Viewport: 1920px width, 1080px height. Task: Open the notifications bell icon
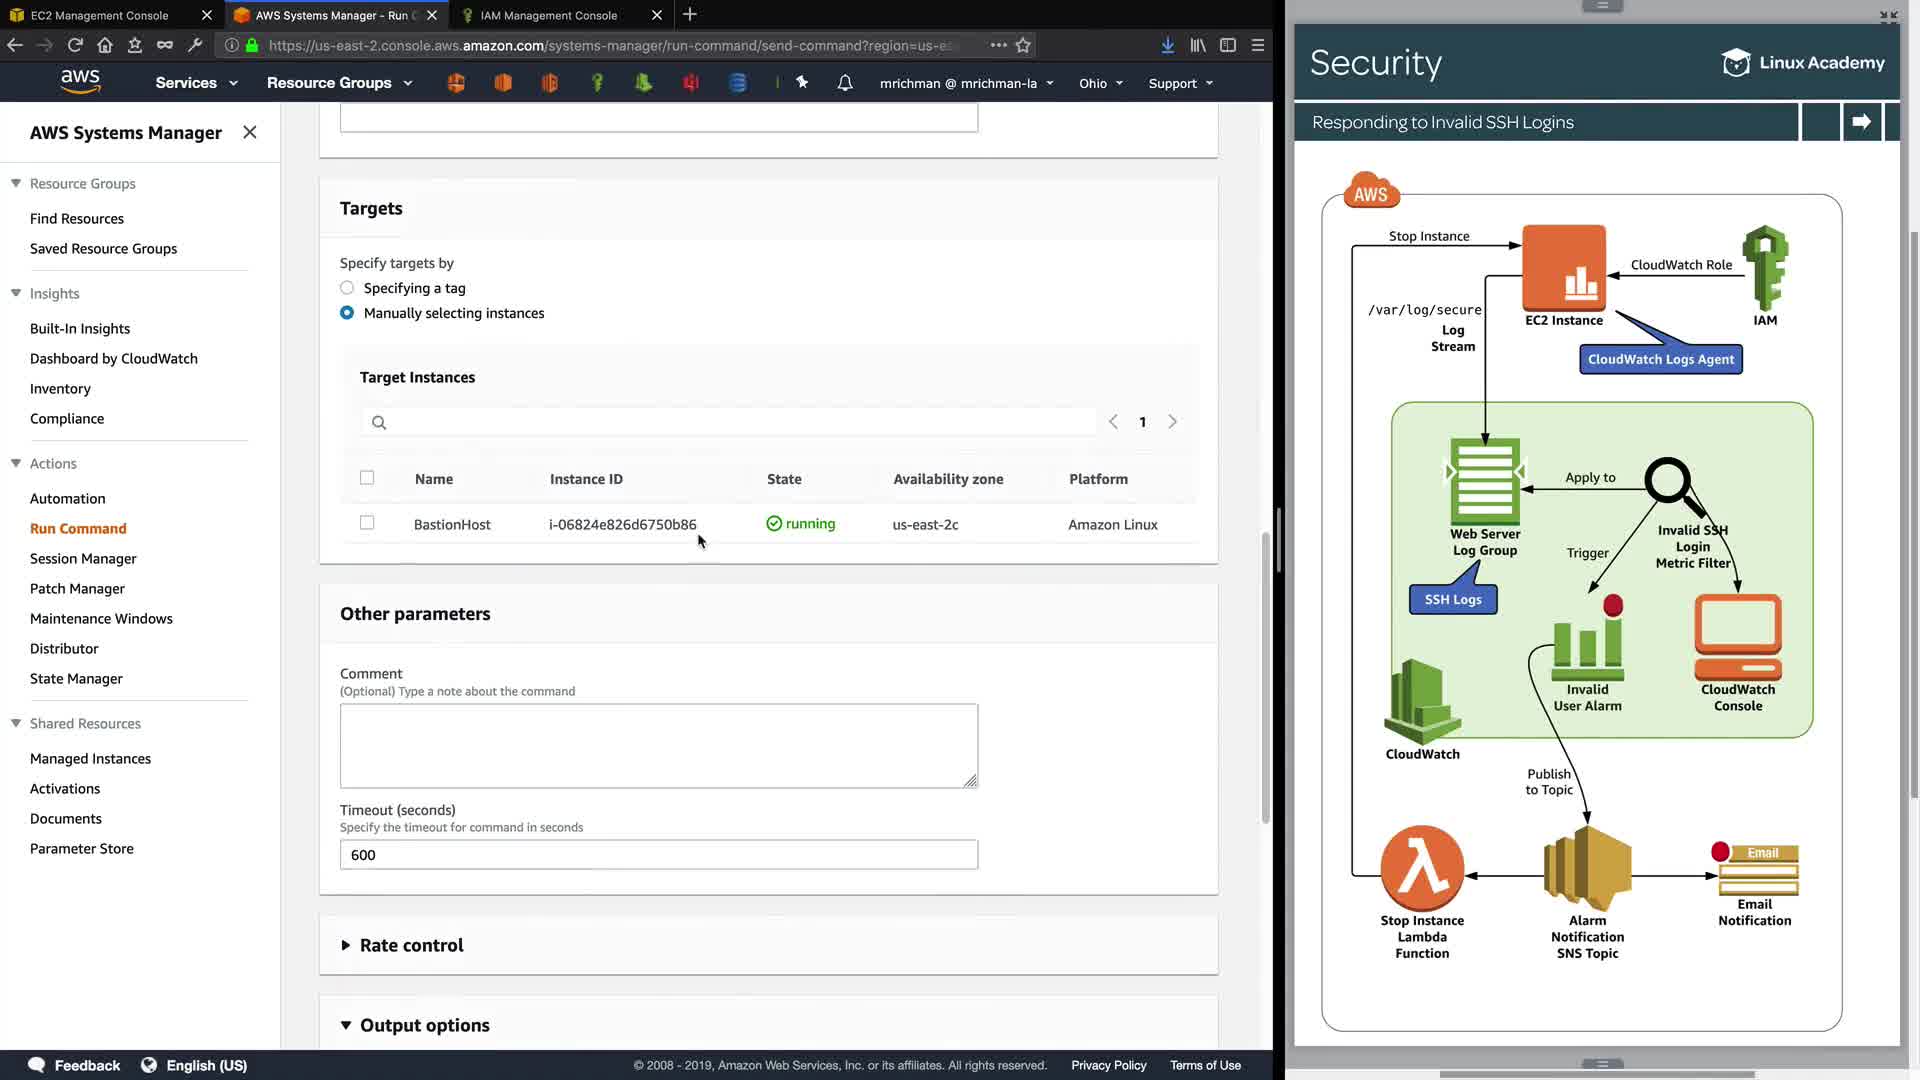845,83
